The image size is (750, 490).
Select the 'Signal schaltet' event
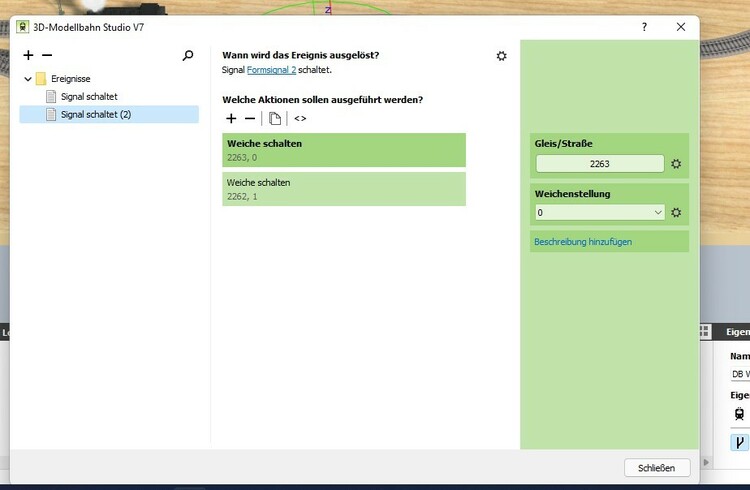coord(89,97)
